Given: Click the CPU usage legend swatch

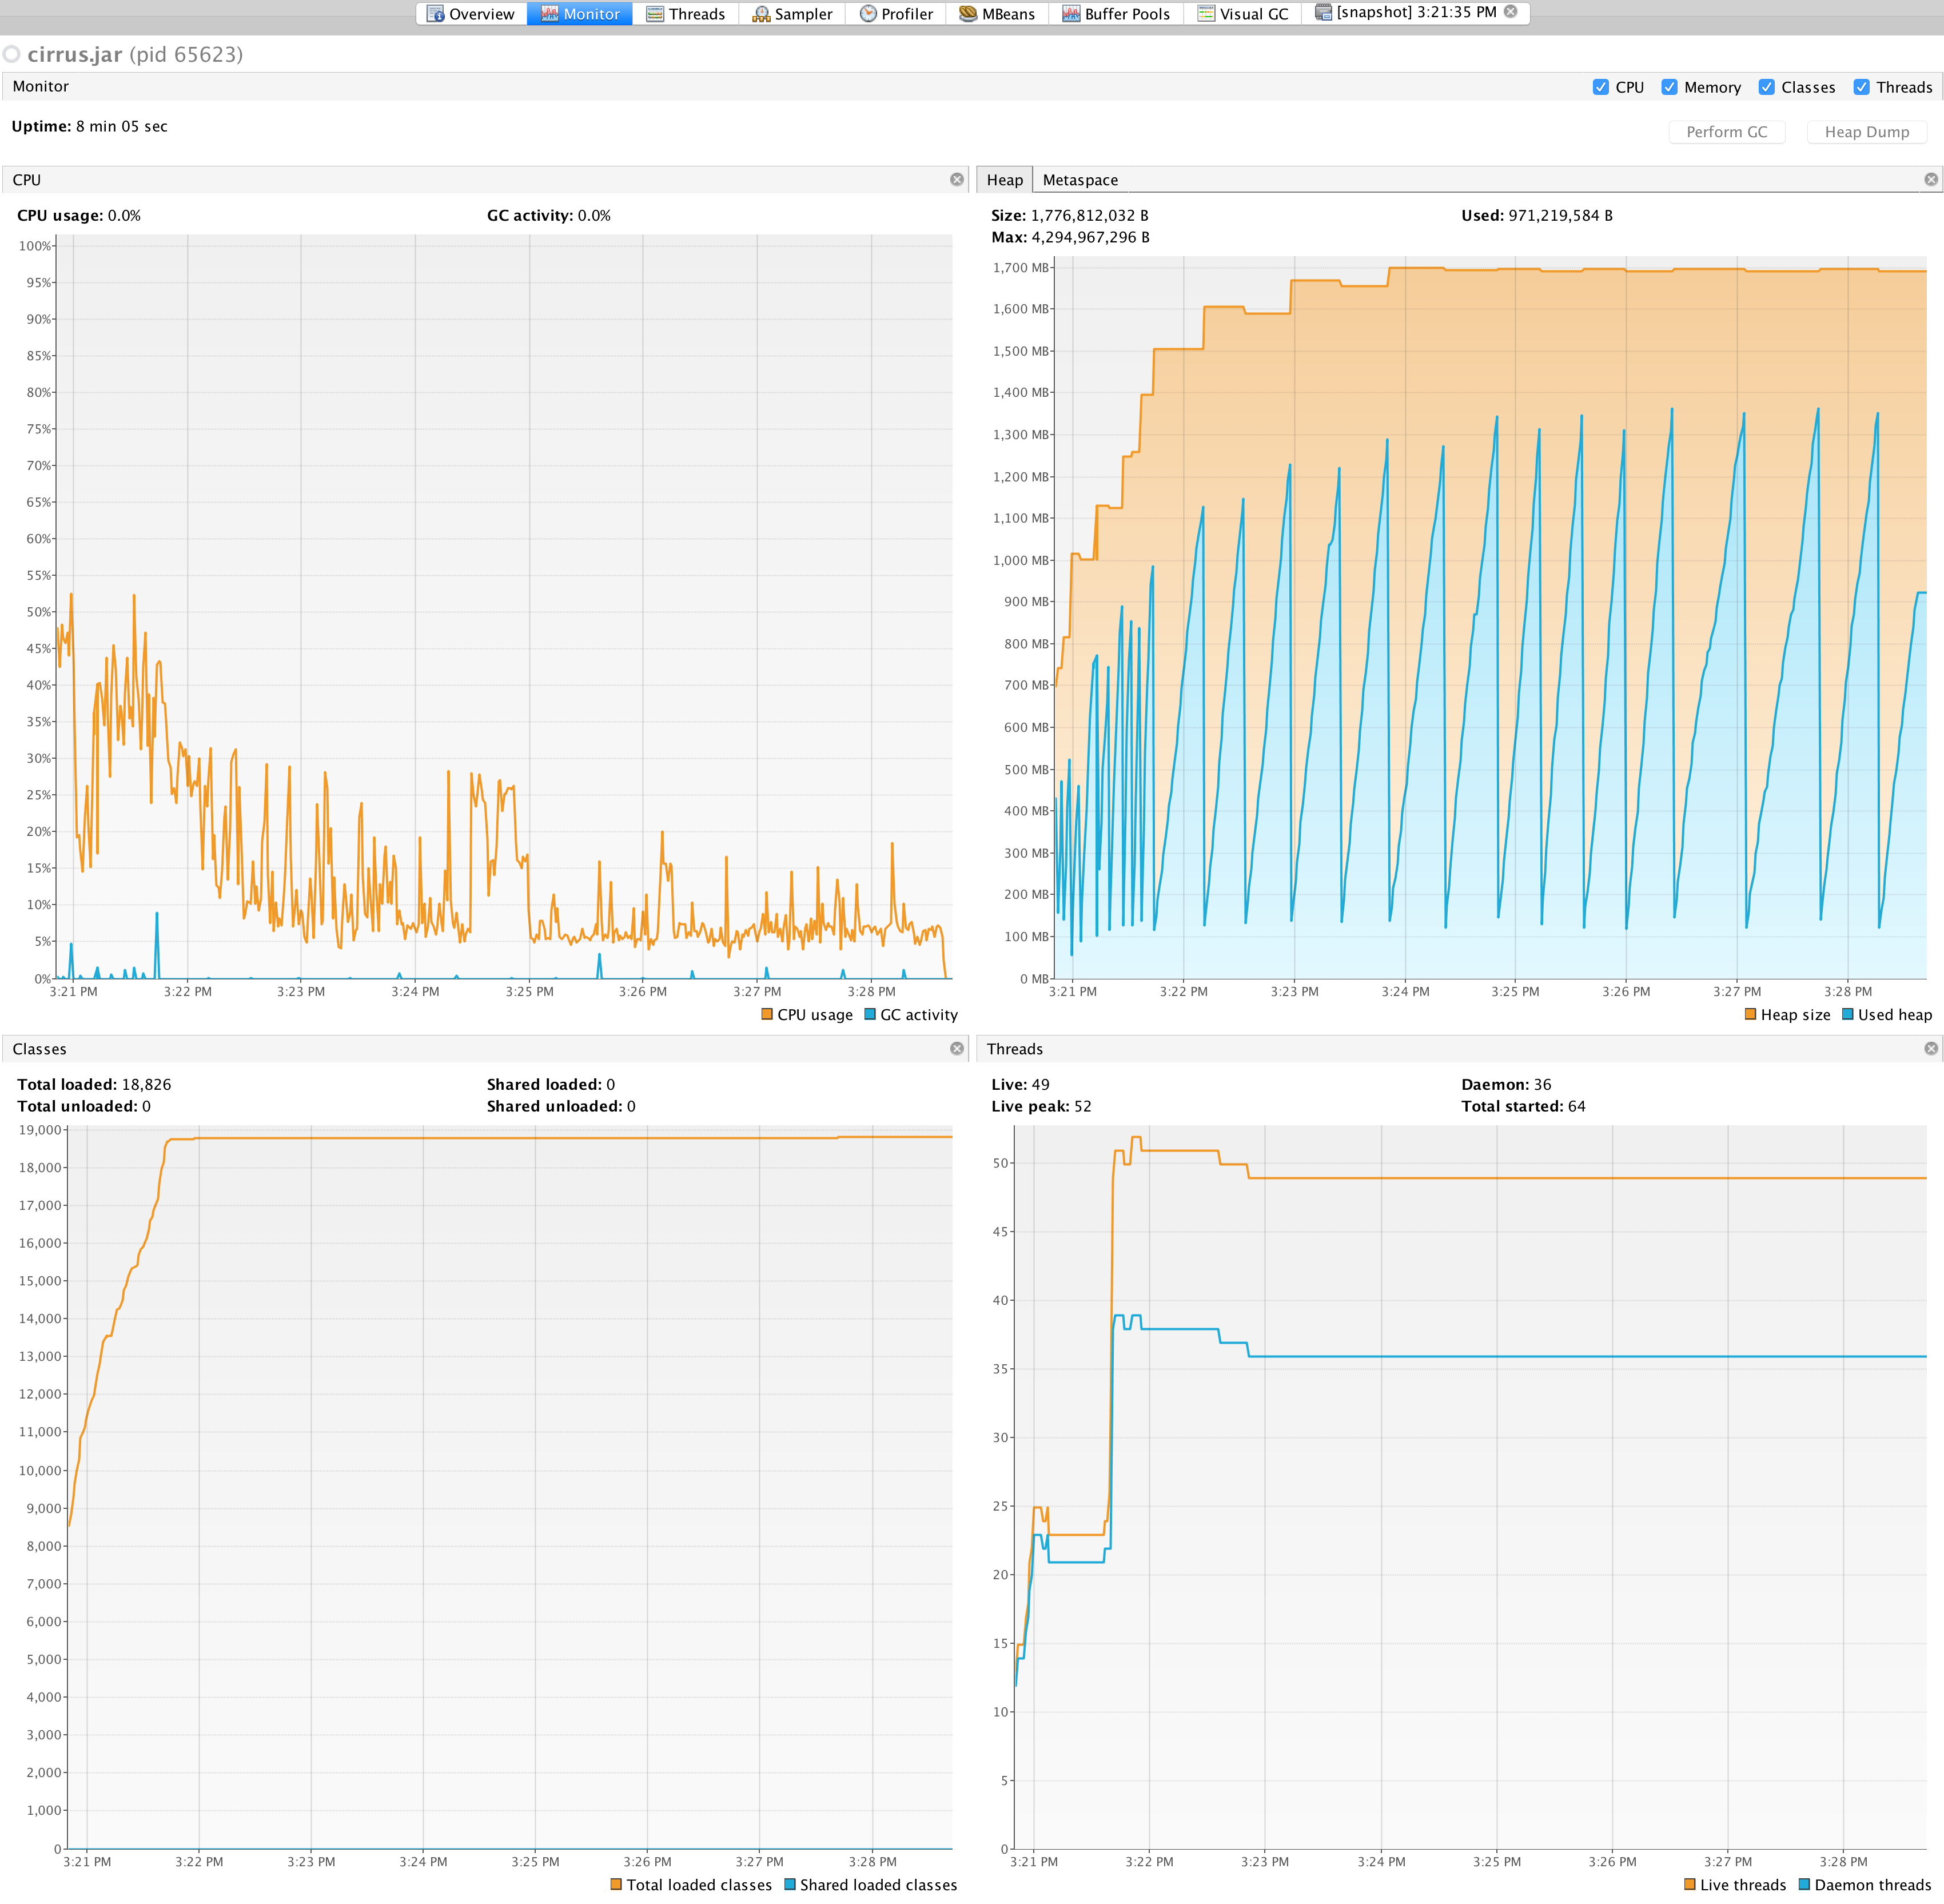Looking at the screenshot, I should 767,1014.
